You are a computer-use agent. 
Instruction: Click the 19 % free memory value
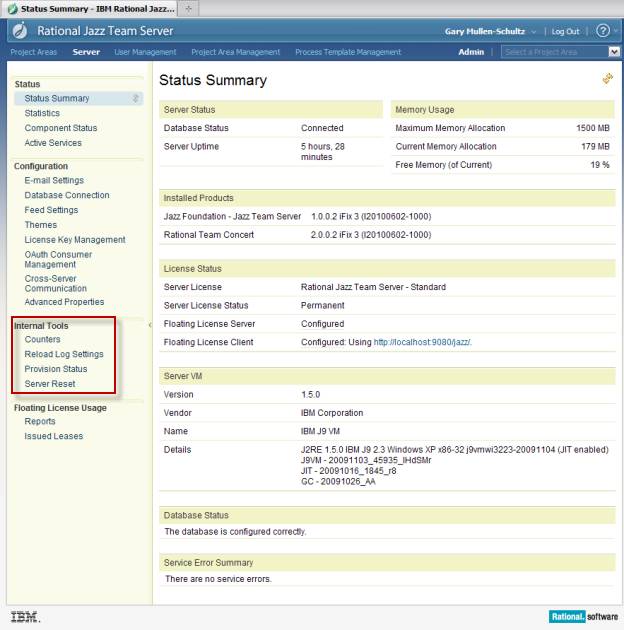599,165
